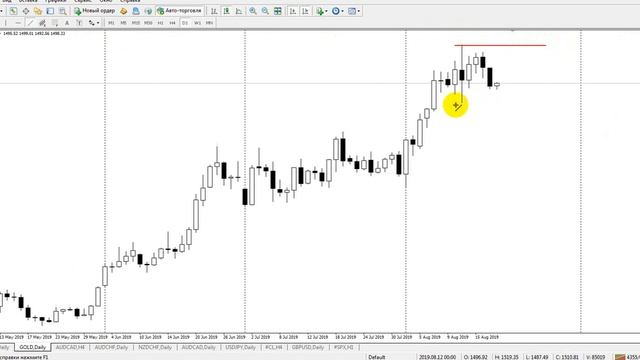Click the C: 1510.81 status value
Viewport: 640px width, 360px height.
pos(567,357)
